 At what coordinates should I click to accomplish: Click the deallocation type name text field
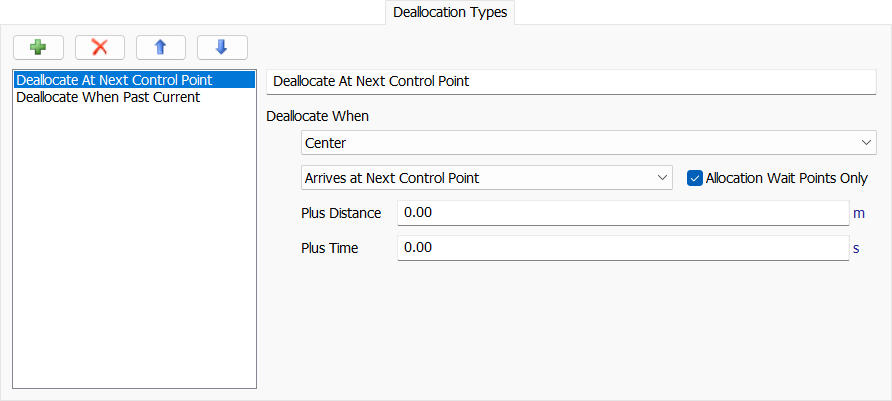click(570, 81)
